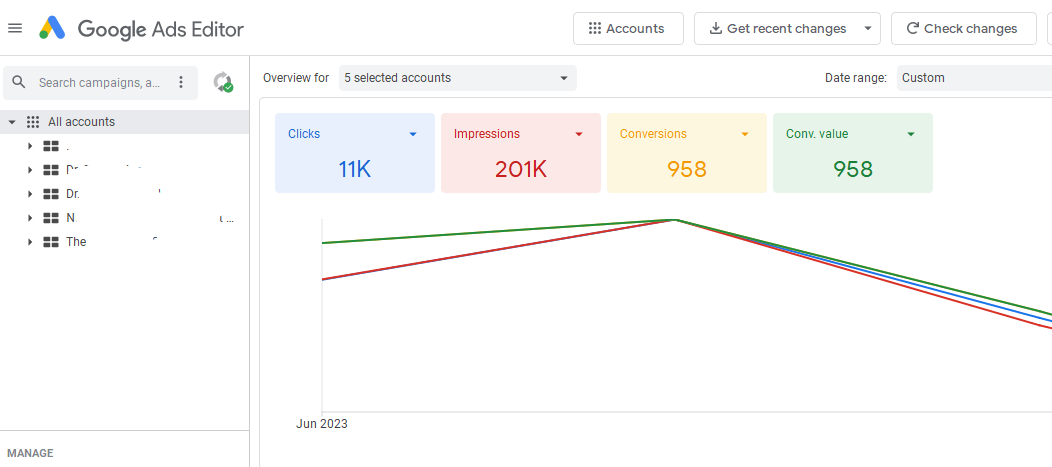Click the account icon beside 'The' row
The width and height of the screenshot is (1052, 467).
click(51, 242)
